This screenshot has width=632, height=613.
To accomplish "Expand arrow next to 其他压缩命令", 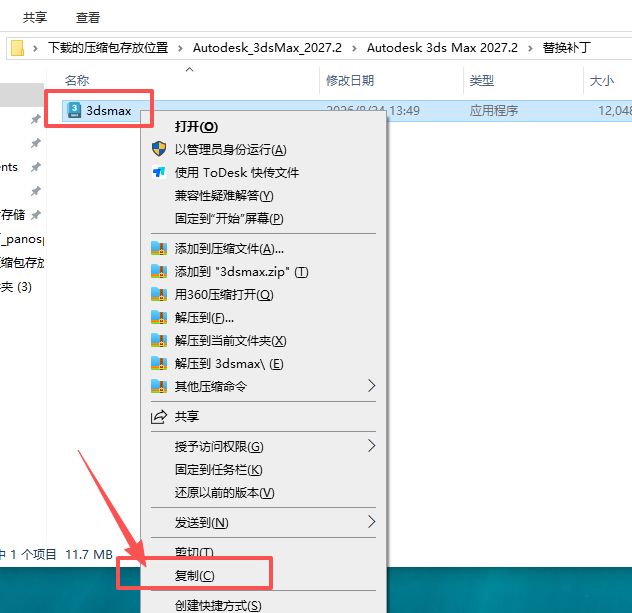I will pos(372,386).
